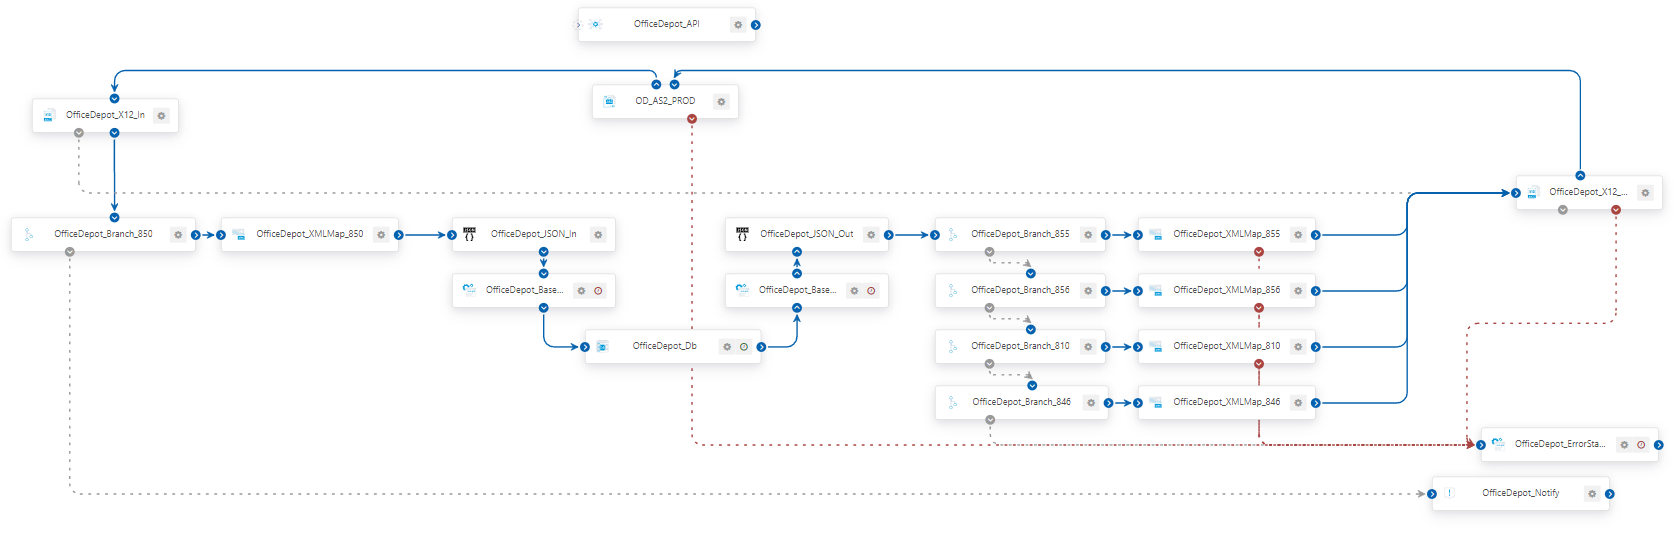Click gray port below OfficeDepot_Branch_846
The height and width of the screenshot is (535, 1674).
click(990, 420)
